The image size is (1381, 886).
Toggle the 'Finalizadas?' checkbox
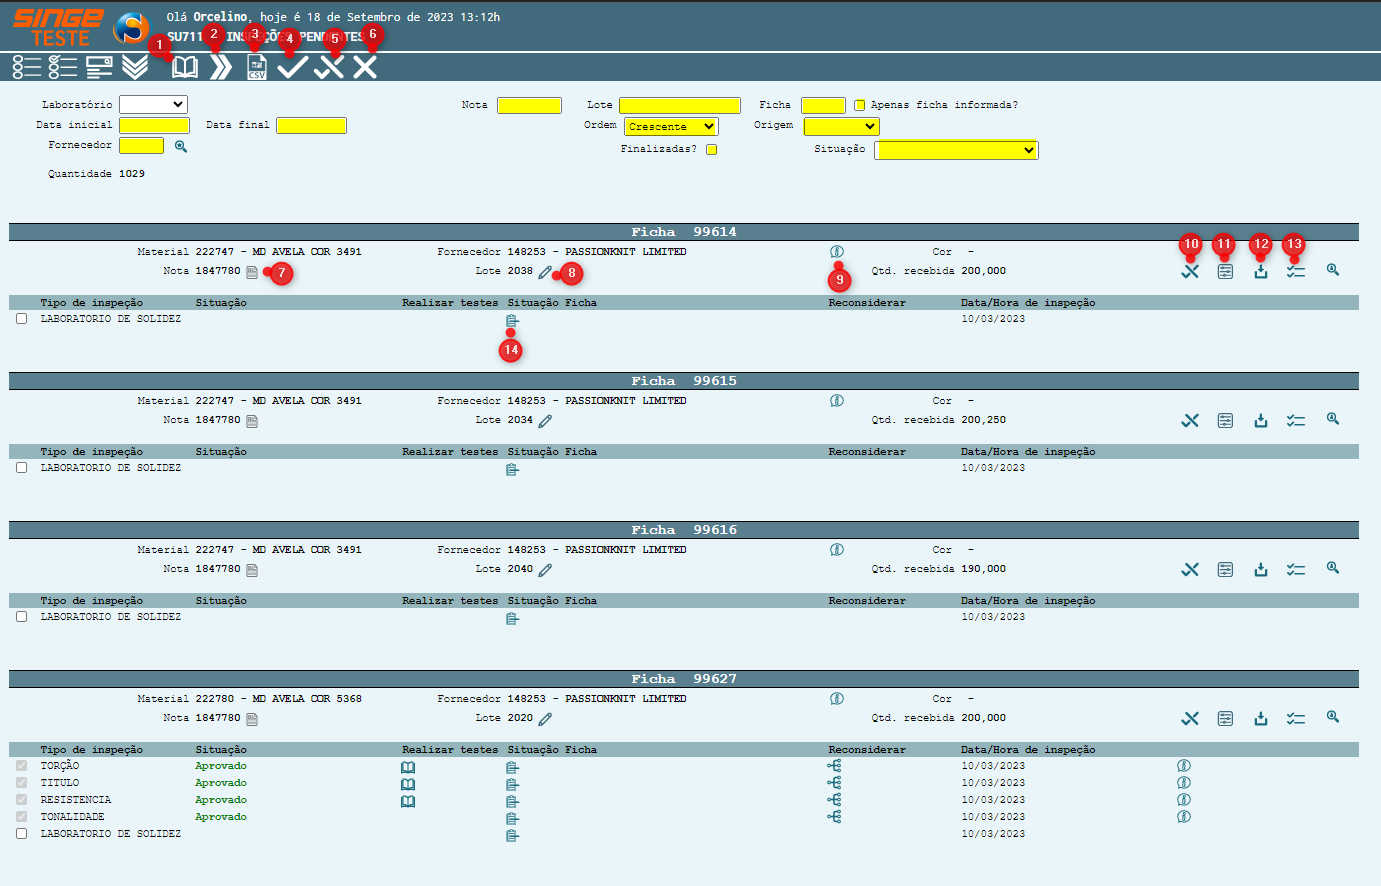point(712,149)
